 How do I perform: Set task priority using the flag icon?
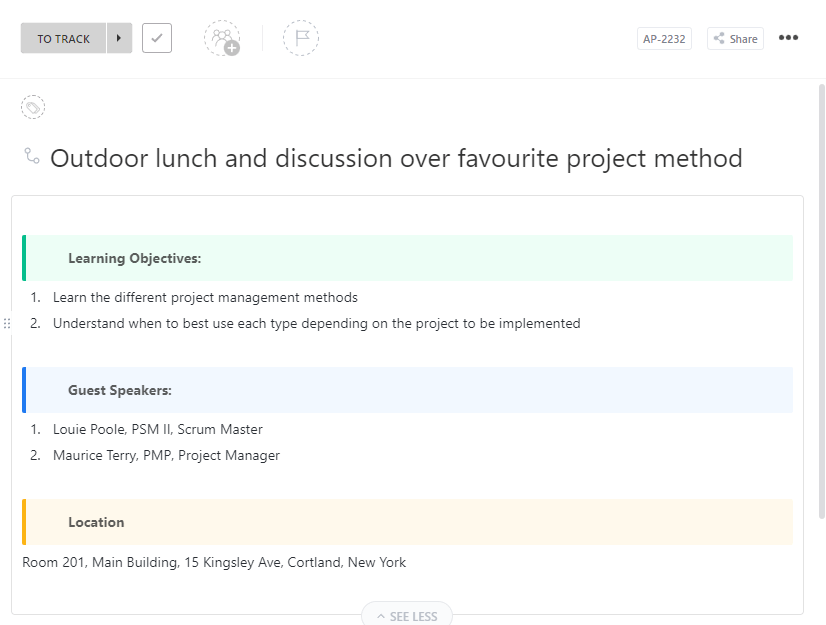(301, 38)
